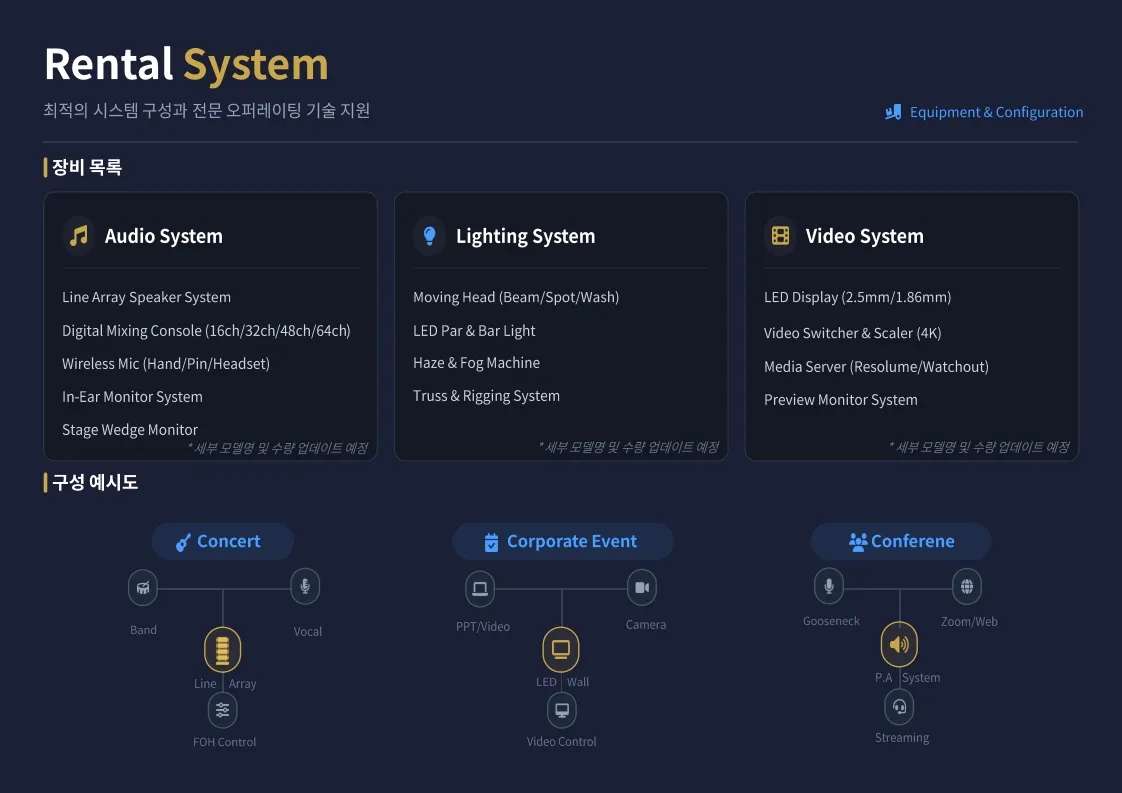The width and height of the screenshot is (1122, 793).
Task: Click the Camera icon in Corporate Event
Action: click(x=642, y=588)
